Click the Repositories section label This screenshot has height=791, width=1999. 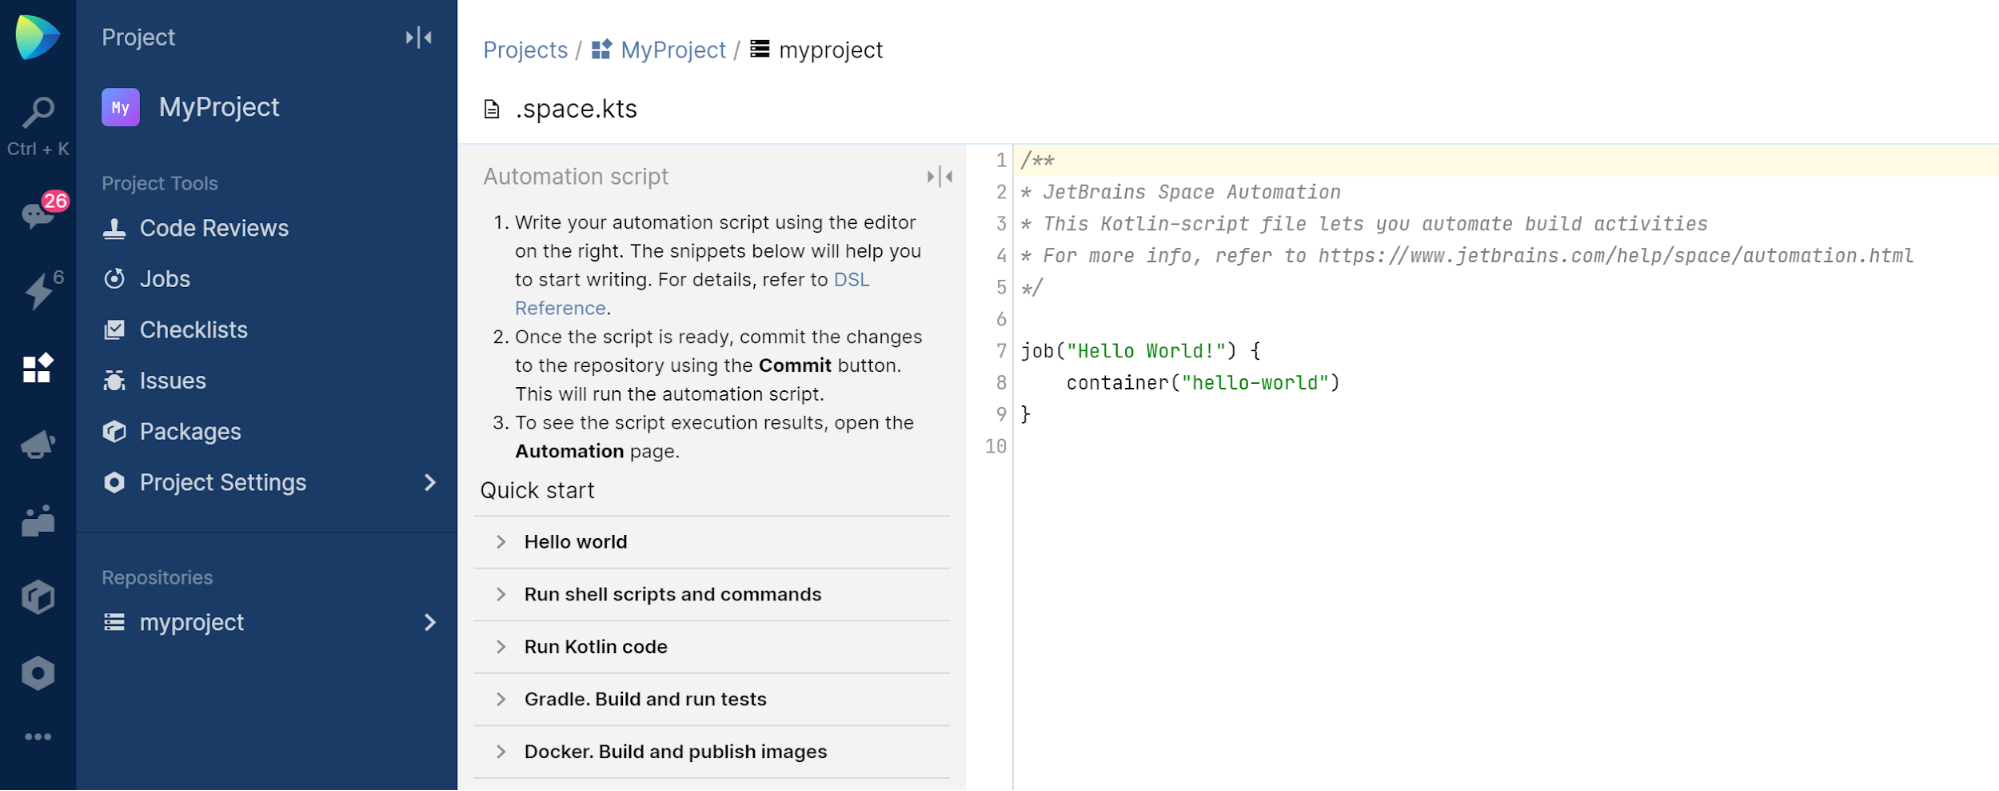point(157,578)
